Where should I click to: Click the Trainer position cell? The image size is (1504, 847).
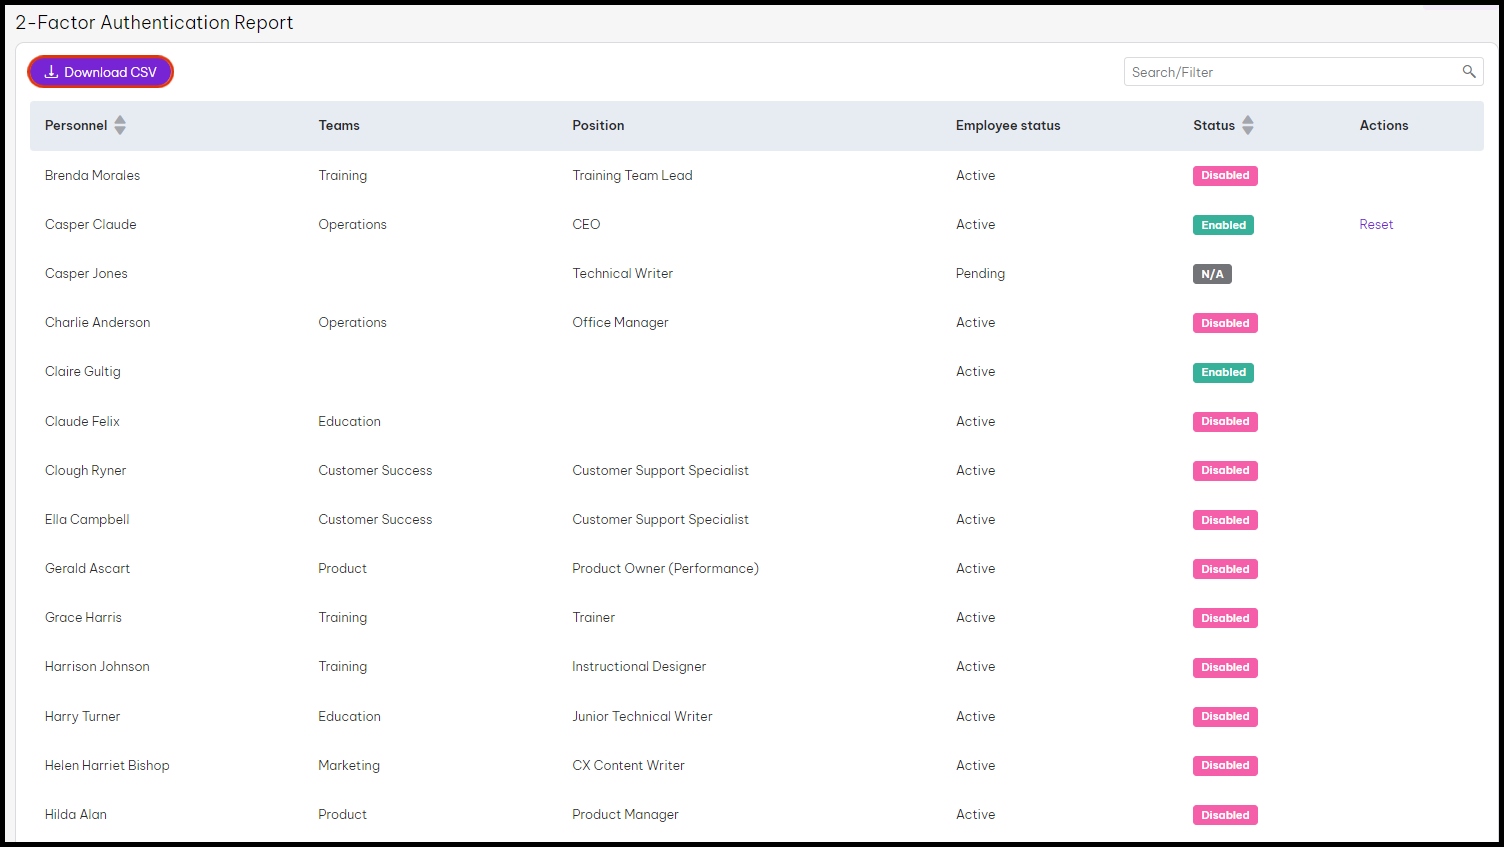pyautogui.click(x=593, y=618)
